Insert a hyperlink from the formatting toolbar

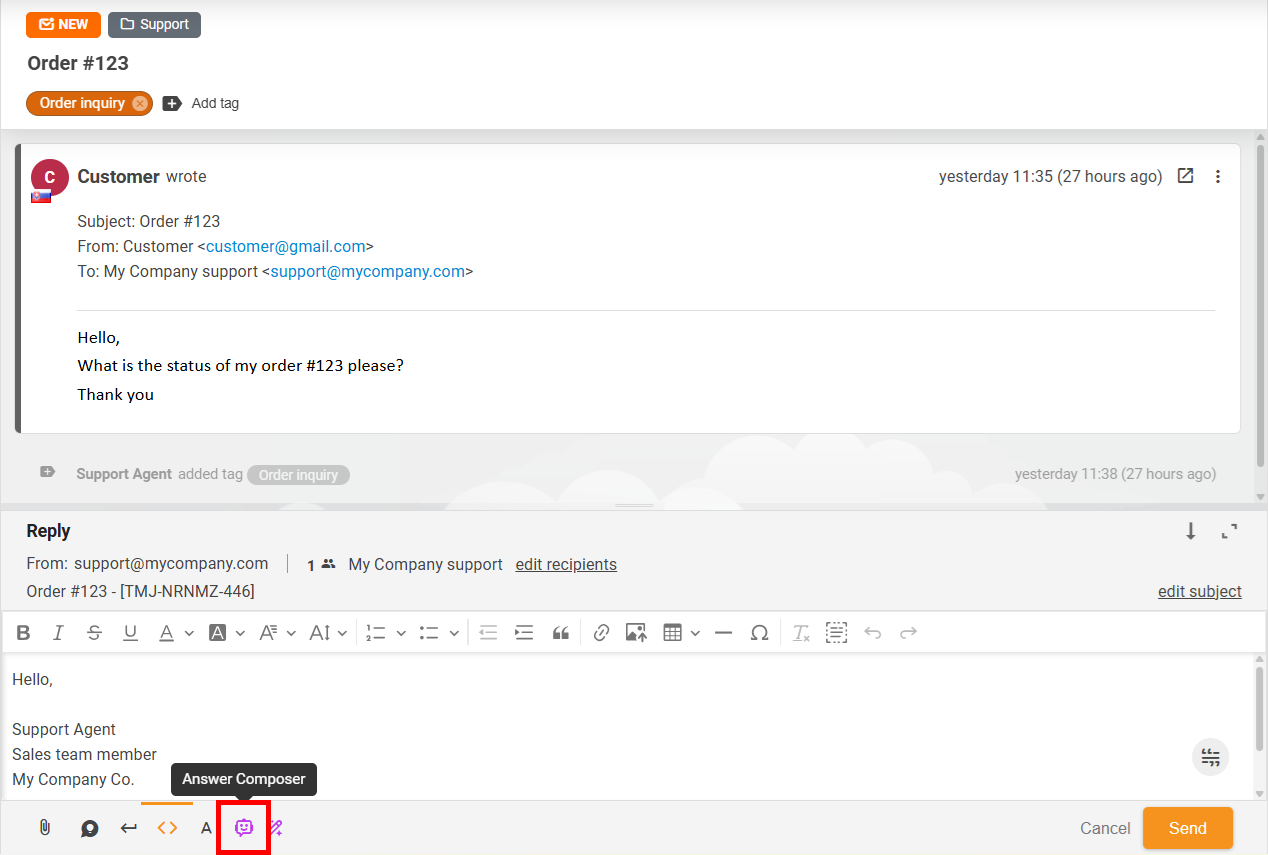[x=601, y=632]
